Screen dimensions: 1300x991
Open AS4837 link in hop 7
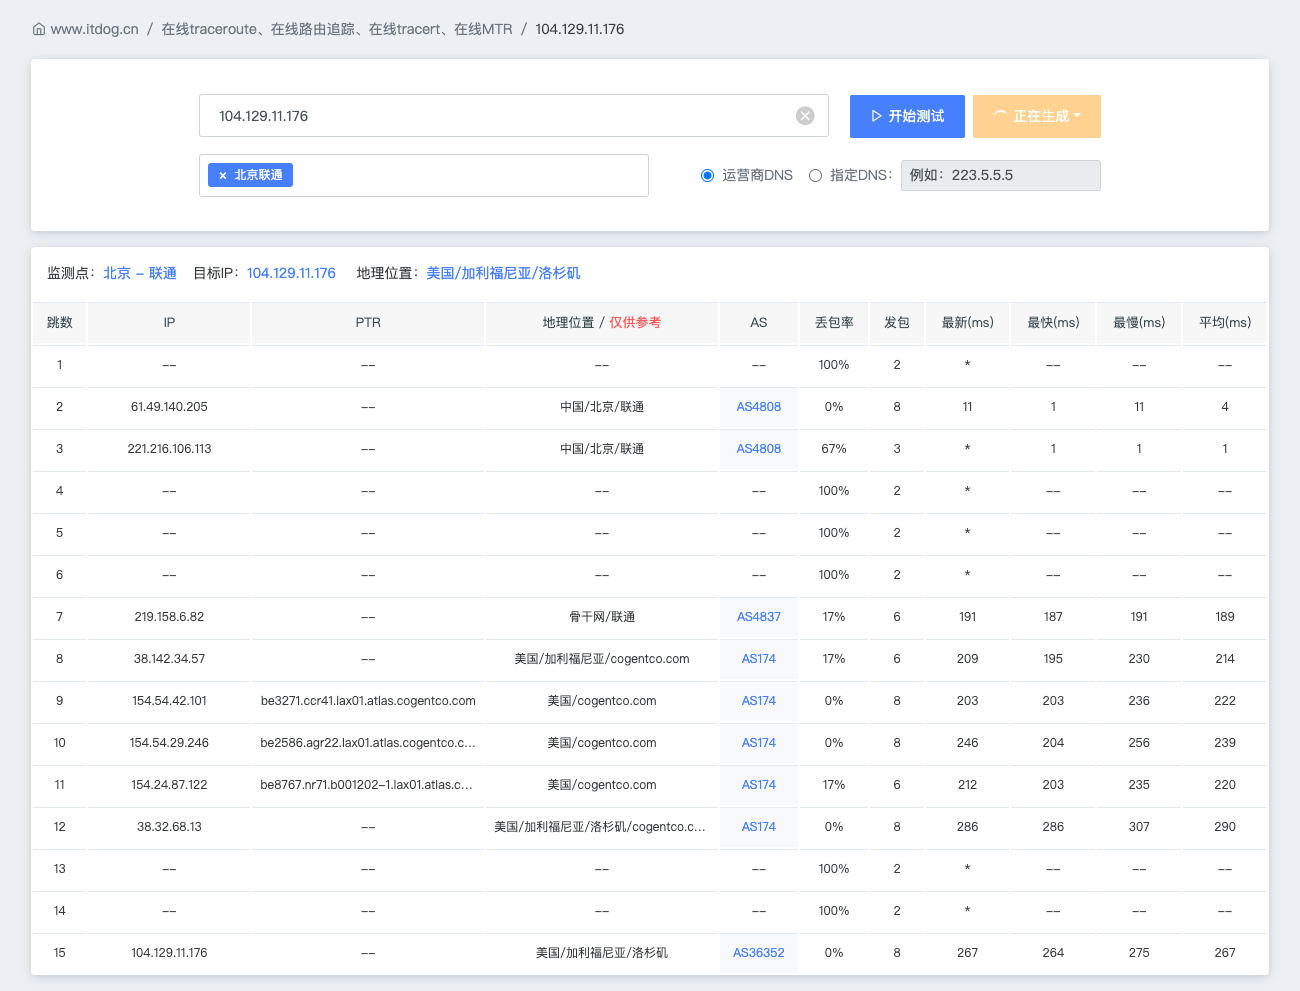coord(759,617)
